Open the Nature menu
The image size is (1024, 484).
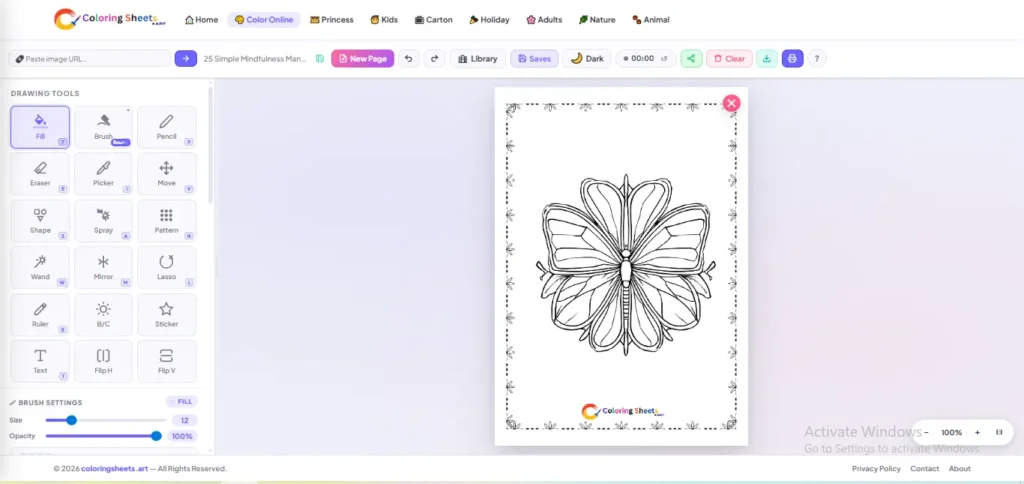pyautogui.click(x=597, y=20)
